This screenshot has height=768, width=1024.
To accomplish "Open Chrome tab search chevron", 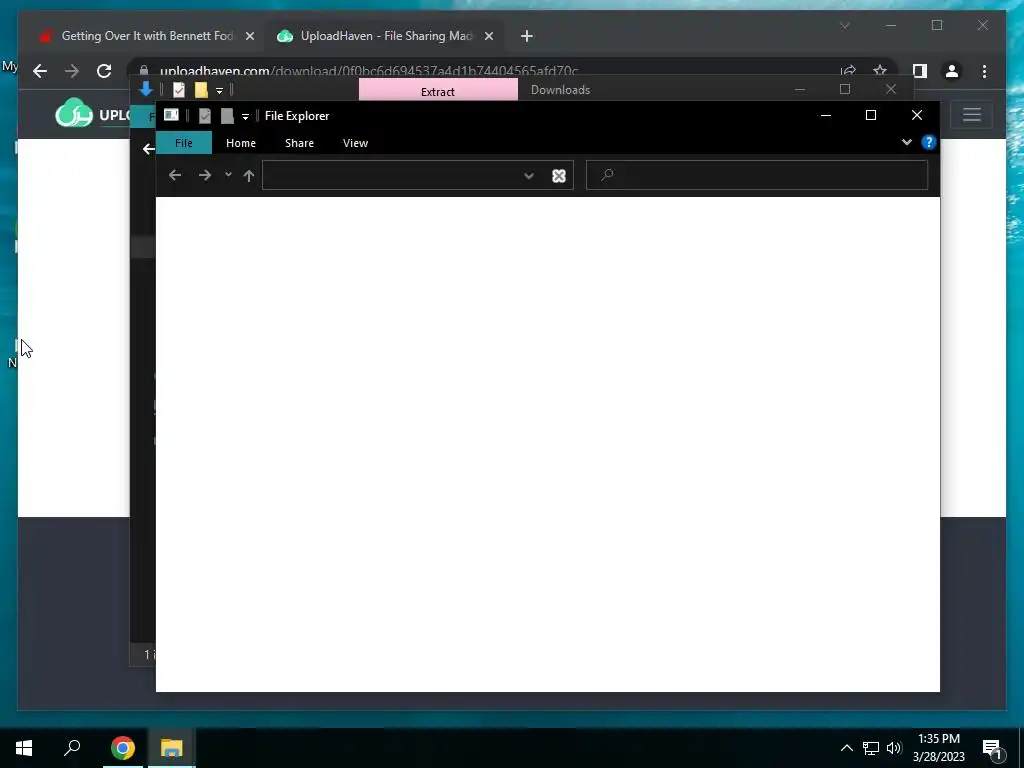I will coord(844,25).
